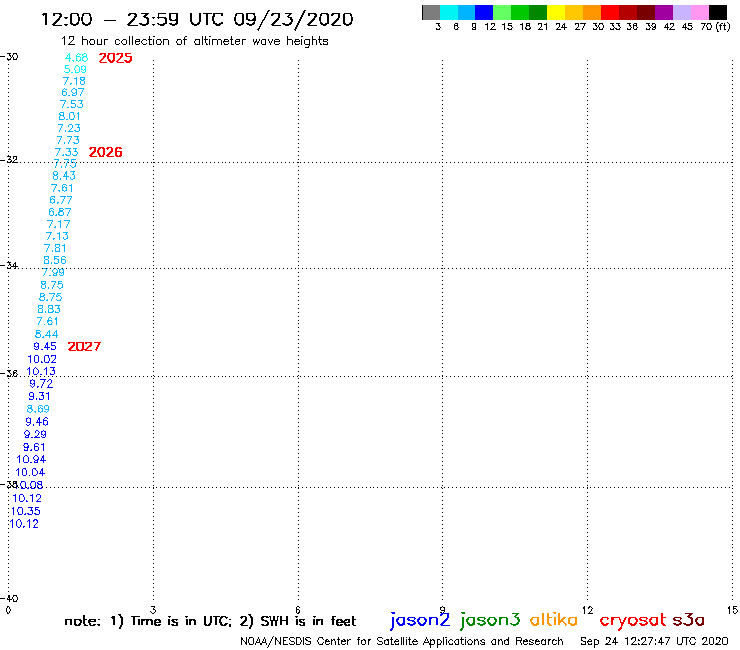Select the s3a satellite label

(x=688, y=620)
